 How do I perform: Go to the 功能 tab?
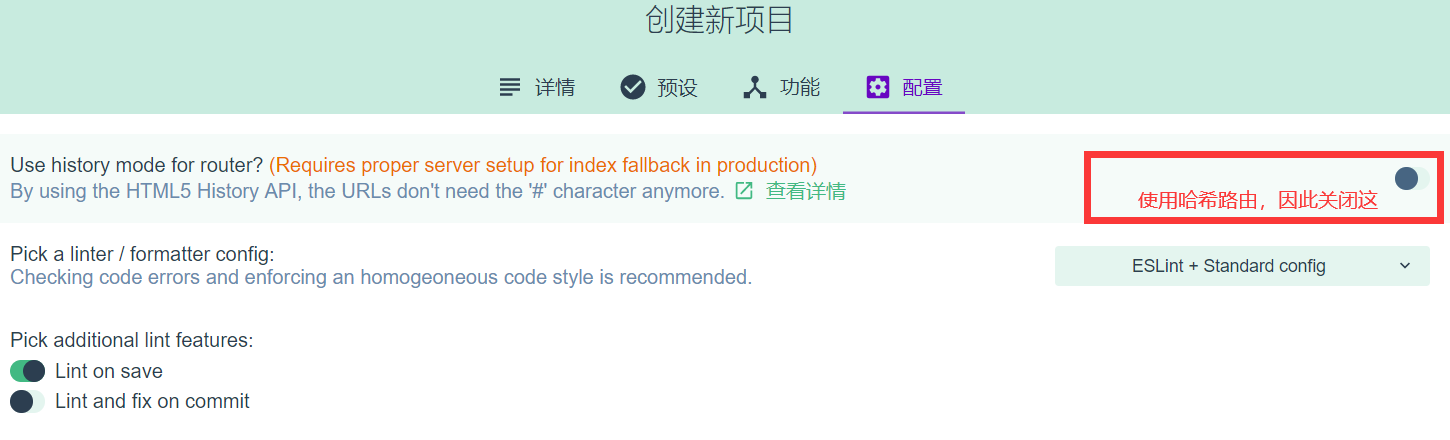click(800, 87)
